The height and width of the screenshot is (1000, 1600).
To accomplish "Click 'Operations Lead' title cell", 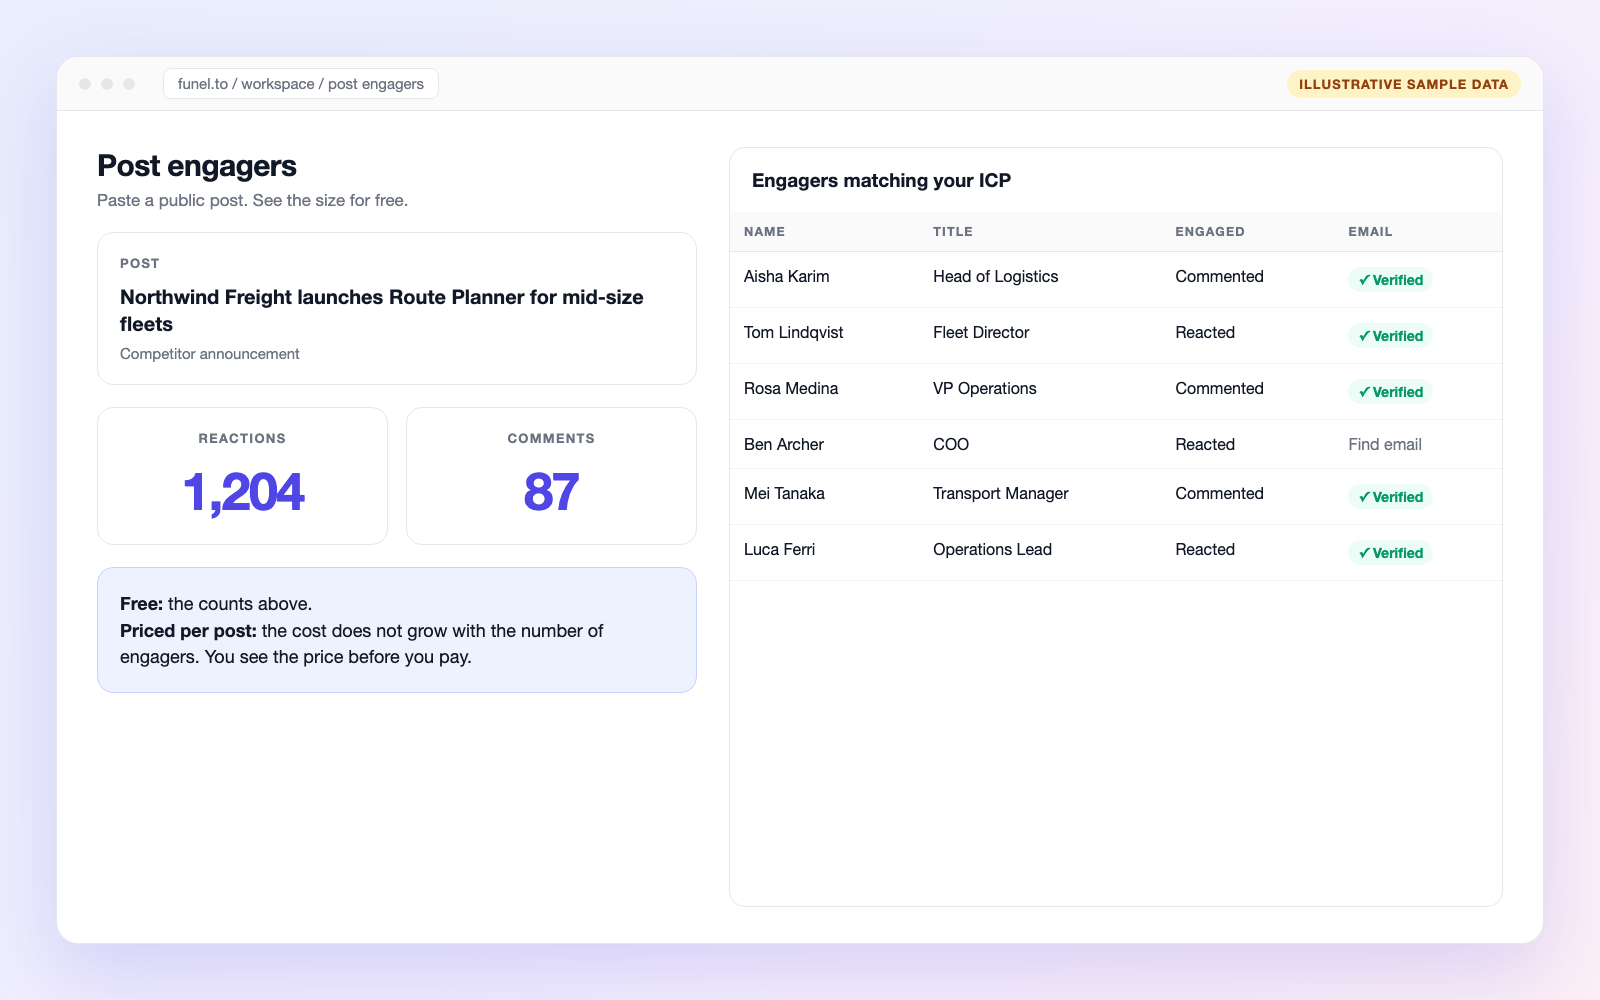I will (993, 550).
